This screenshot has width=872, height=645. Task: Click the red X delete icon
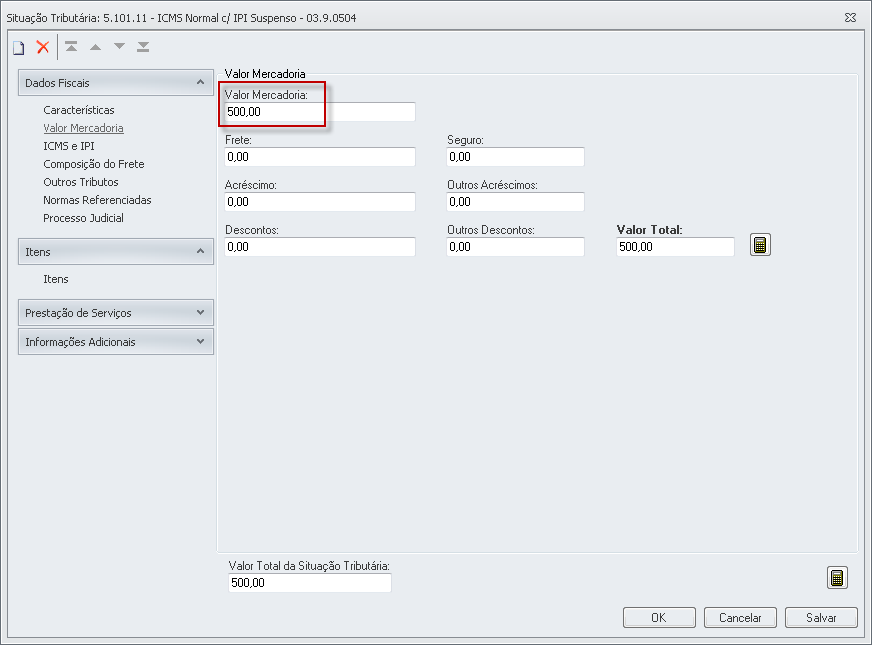[x=43, y=47]
